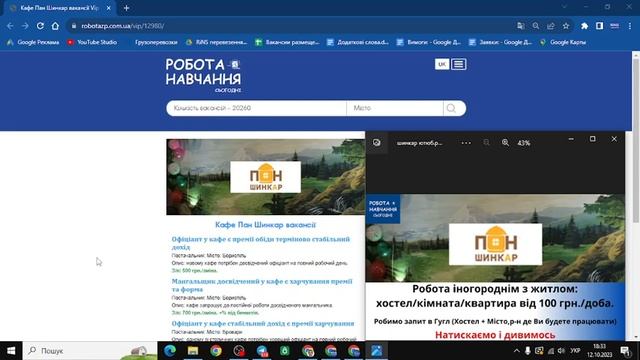Viewport: 640px width, 360px height.
Task: Switch language with the UK button
Action: 442,64
